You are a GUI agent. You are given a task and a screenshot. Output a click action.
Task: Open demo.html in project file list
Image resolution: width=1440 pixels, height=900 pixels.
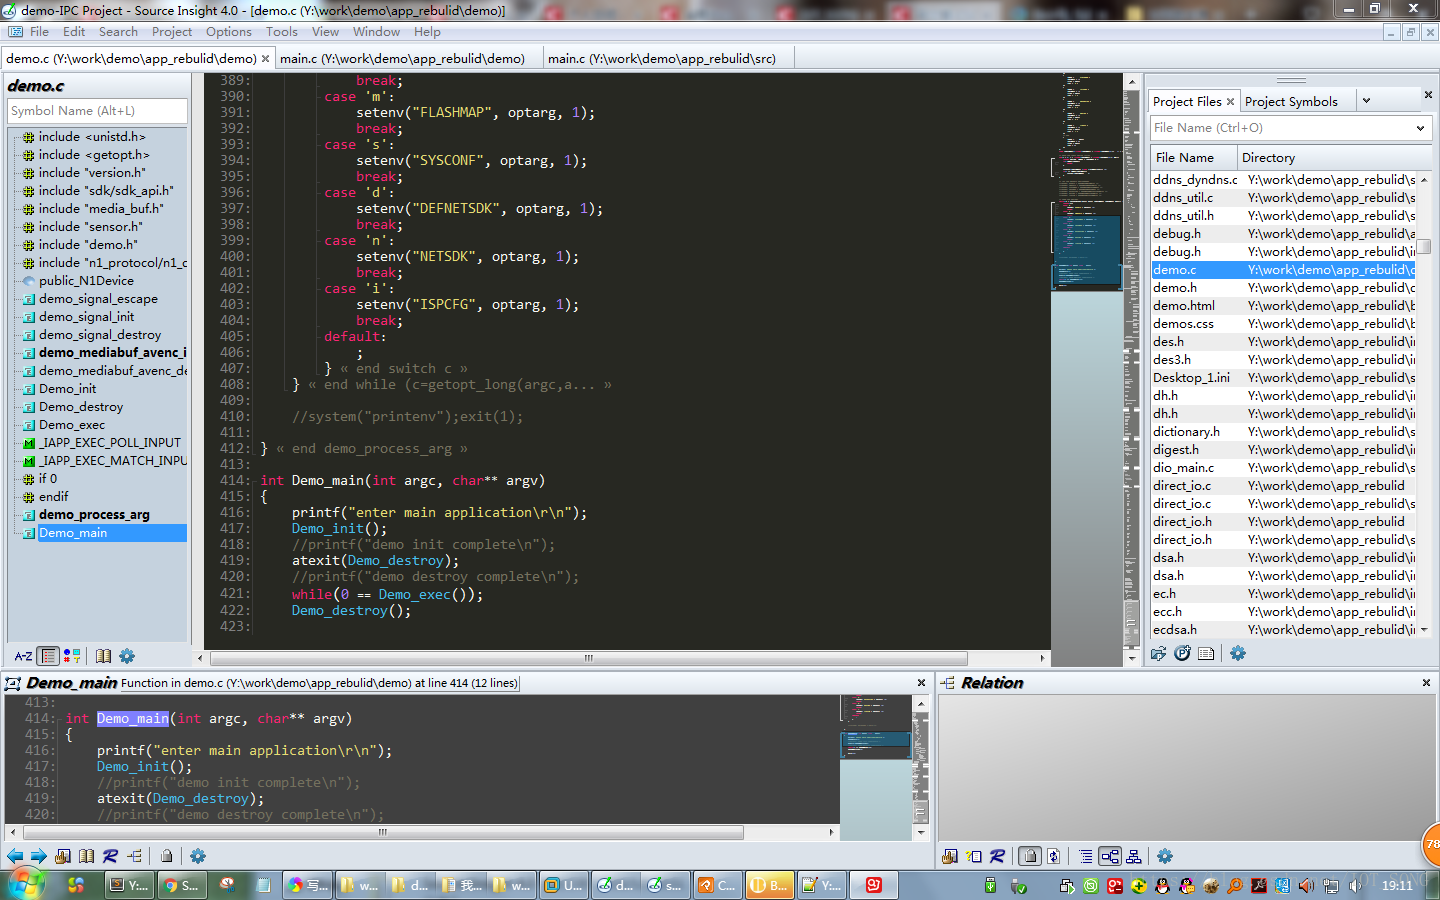[x=1184, y=306]
